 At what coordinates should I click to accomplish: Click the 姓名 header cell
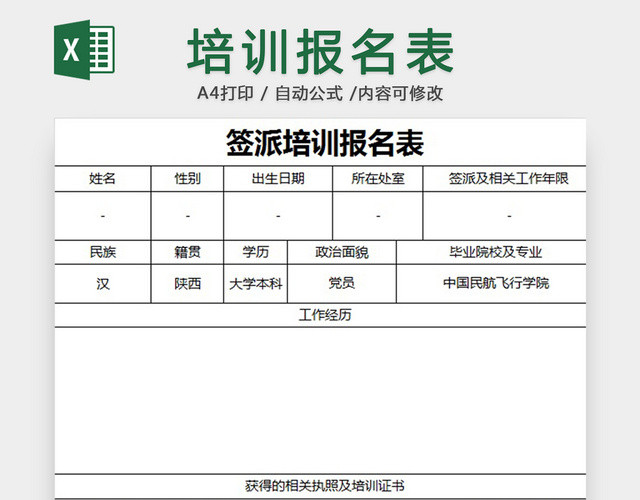(103, 179)
